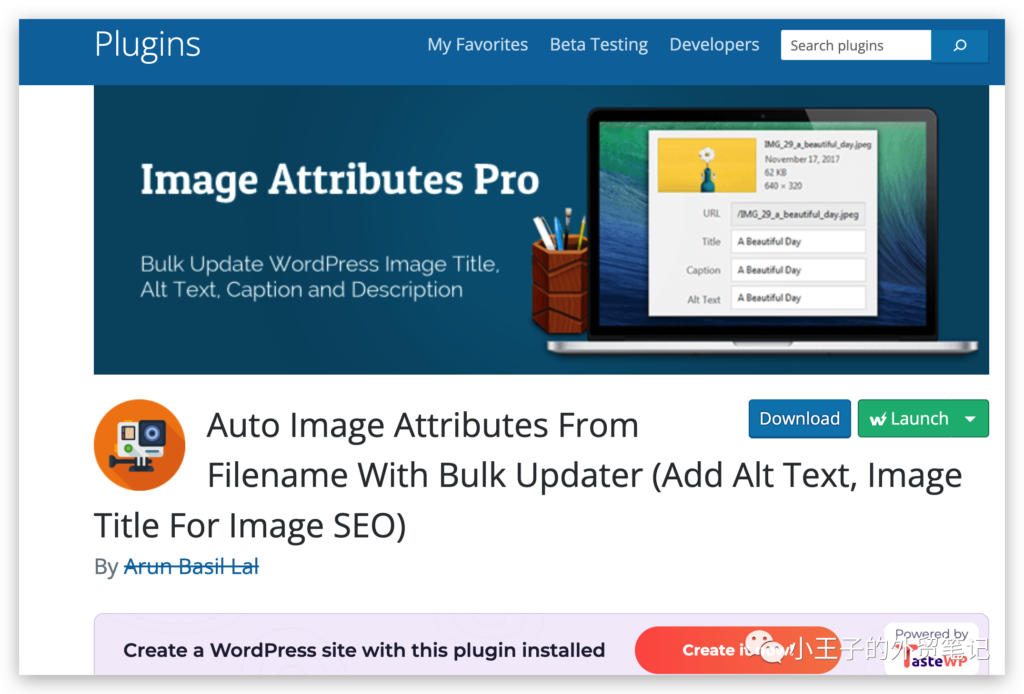Open the Developers menu item
Screen dimensions: 1024x694
(714, 45)
